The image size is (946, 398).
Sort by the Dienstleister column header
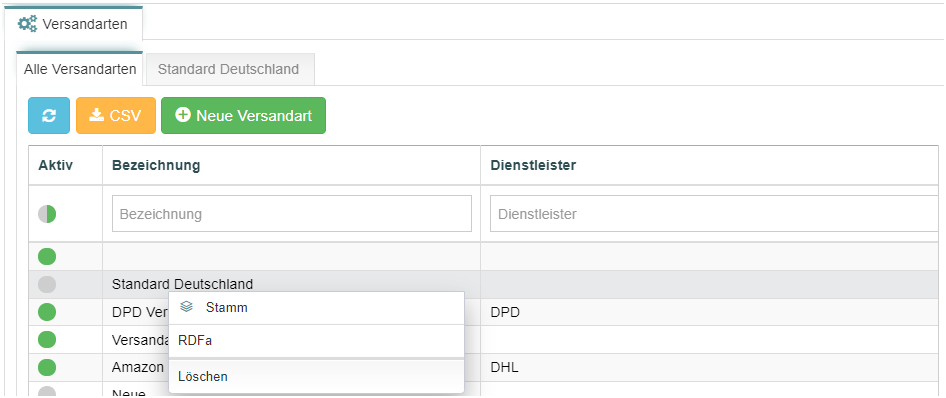point(533,165)
